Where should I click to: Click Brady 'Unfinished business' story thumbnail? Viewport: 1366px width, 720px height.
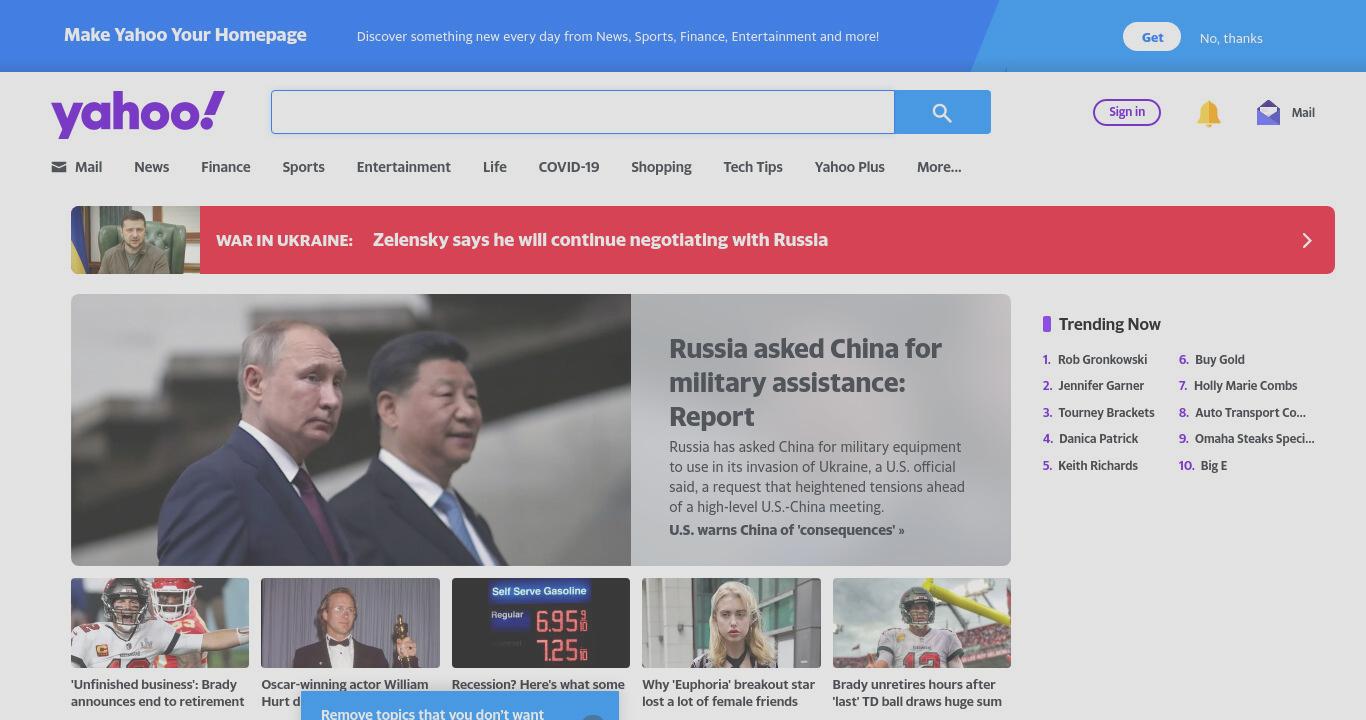pos(160,623)
